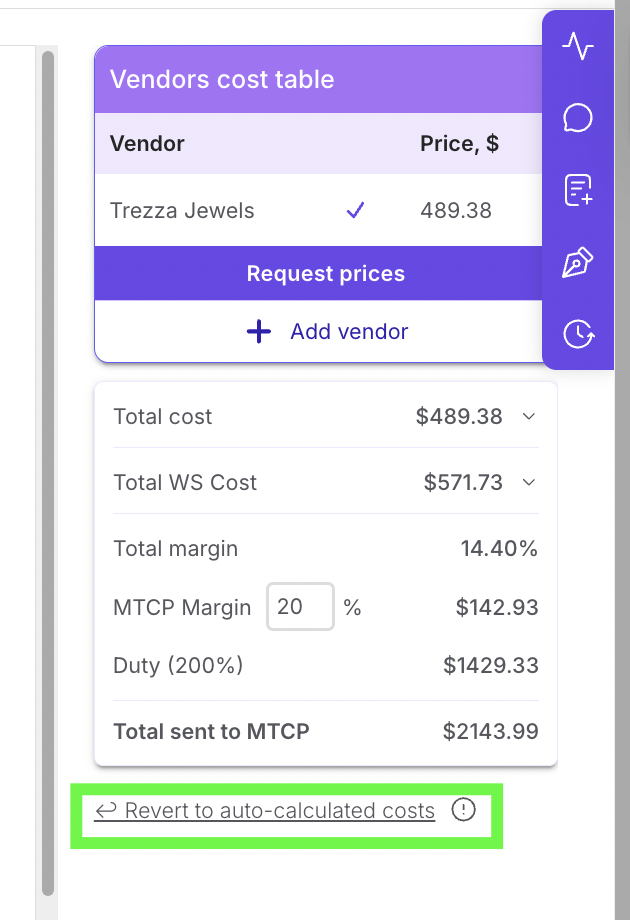
Task: Click the Vendors cost table title
Action: tap(222, 80)
